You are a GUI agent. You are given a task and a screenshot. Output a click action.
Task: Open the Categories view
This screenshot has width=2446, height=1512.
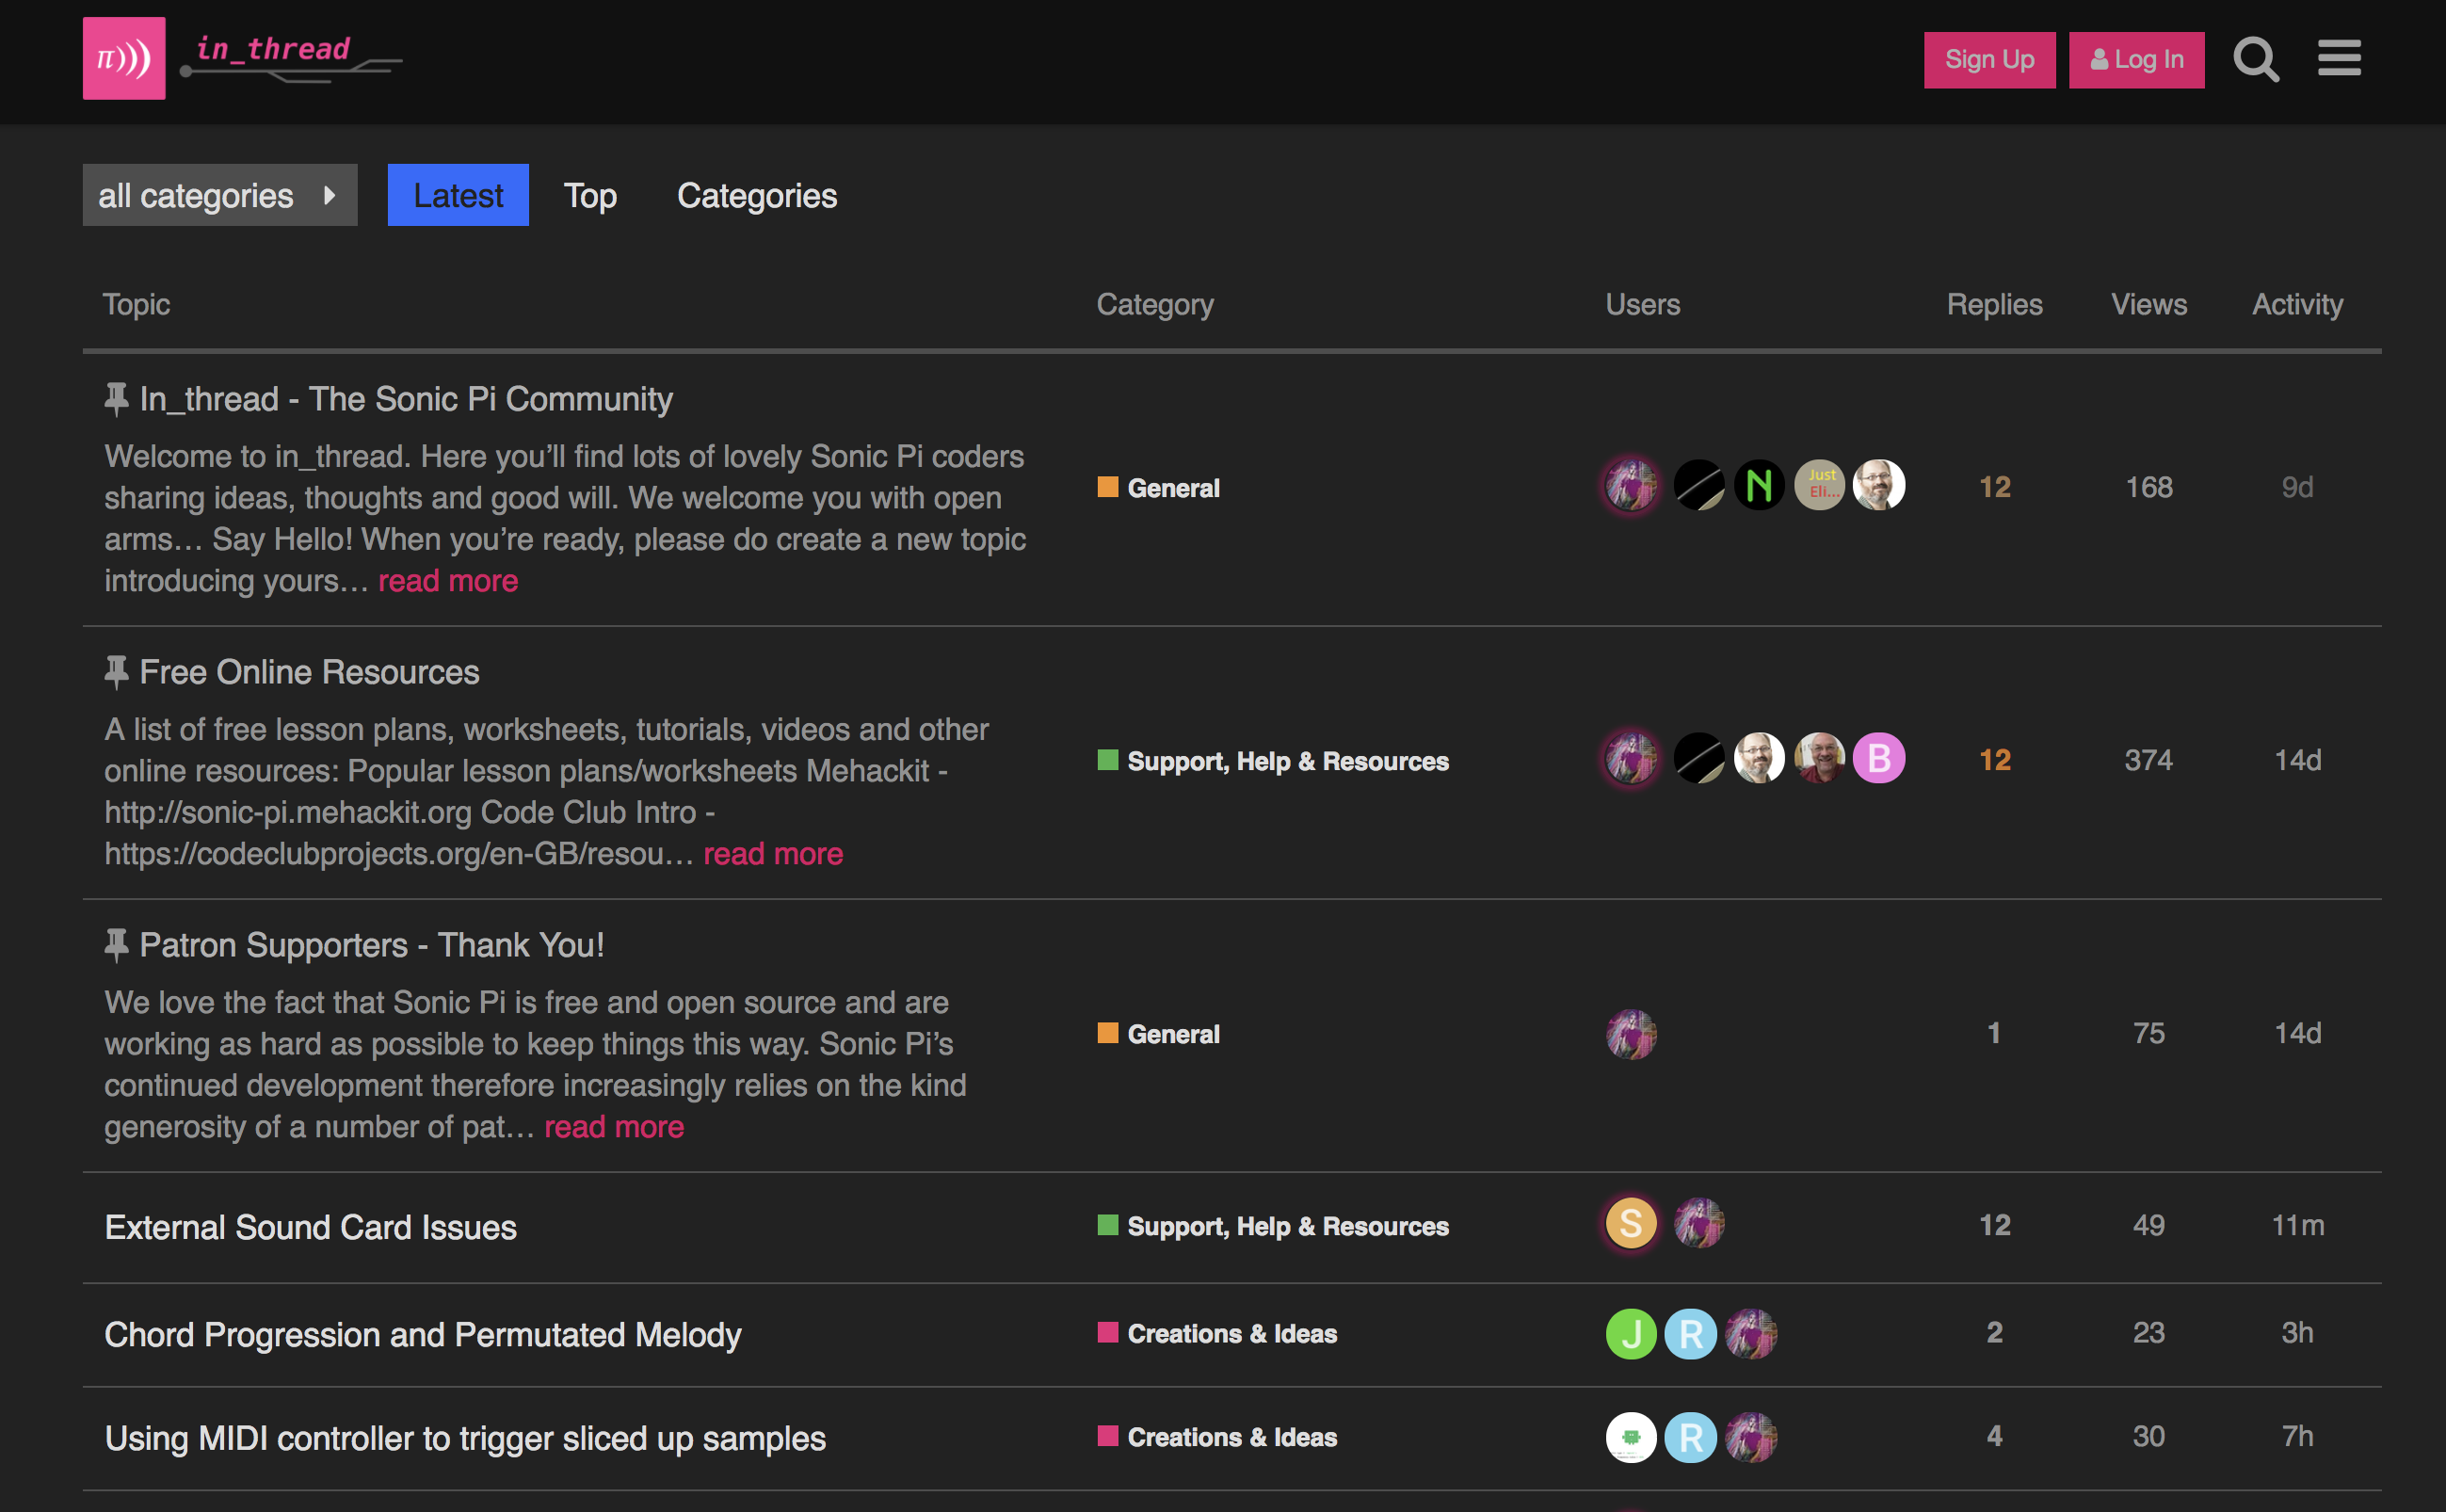757,194
